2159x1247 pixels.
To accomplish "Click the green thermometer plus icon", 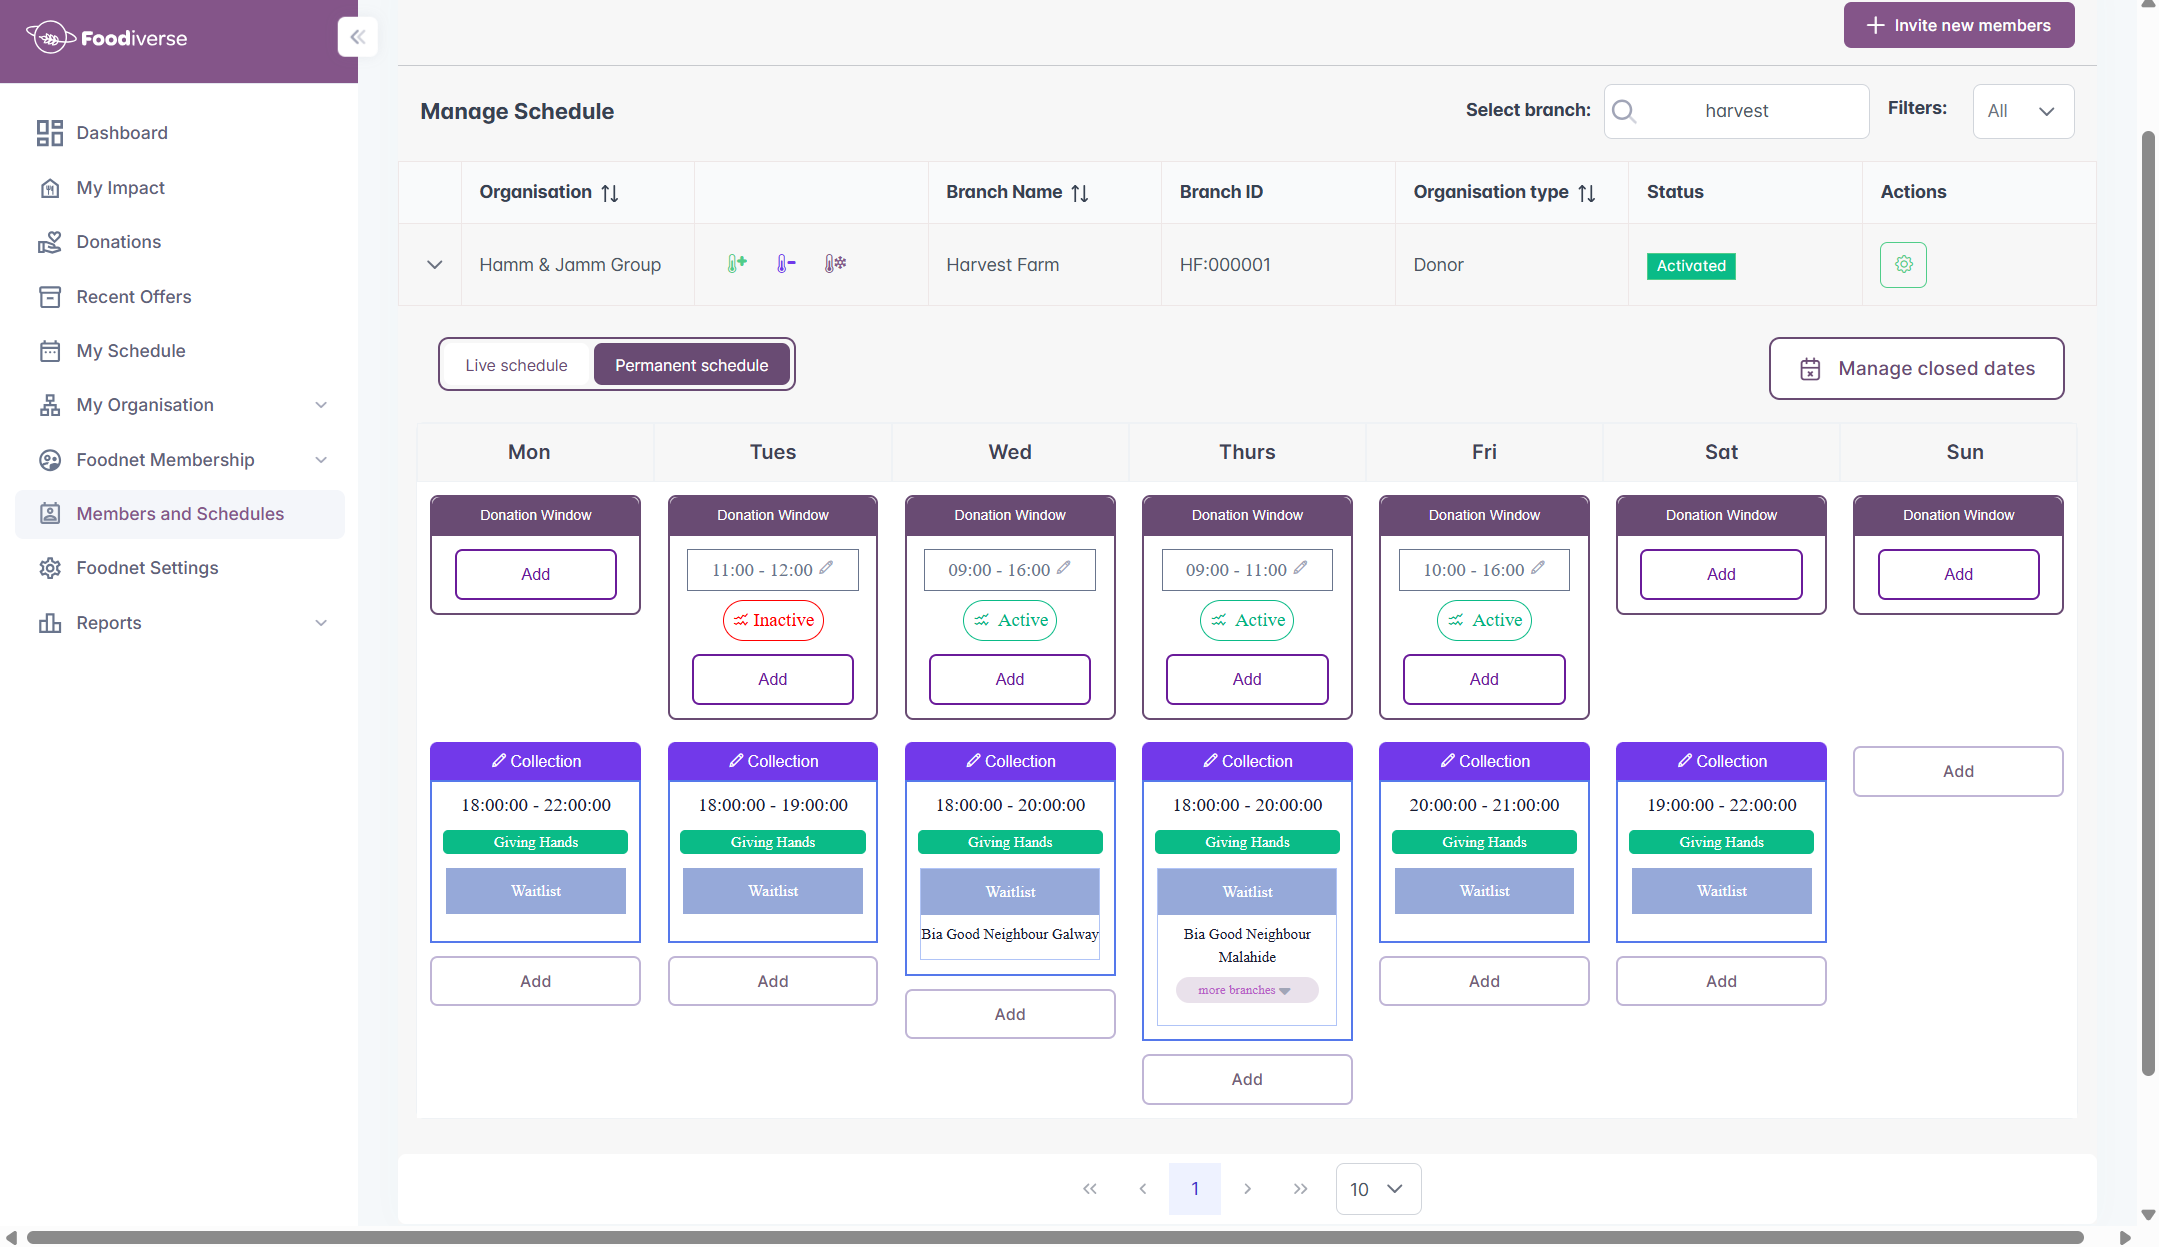I will click(x=737, y=264).
